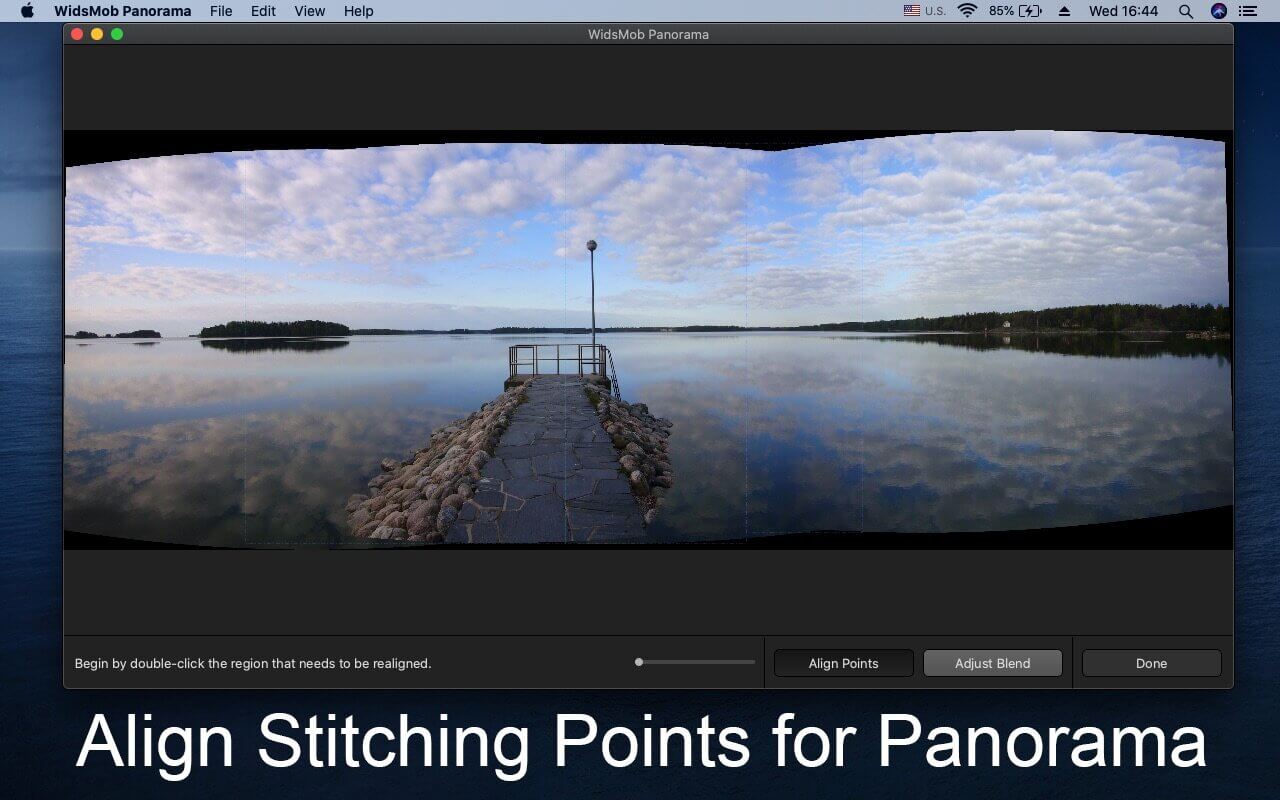The height and width of the screenshot is (800, 1280).
Task: Open the U.S. input source flag
Action: [x=924, y=11]
